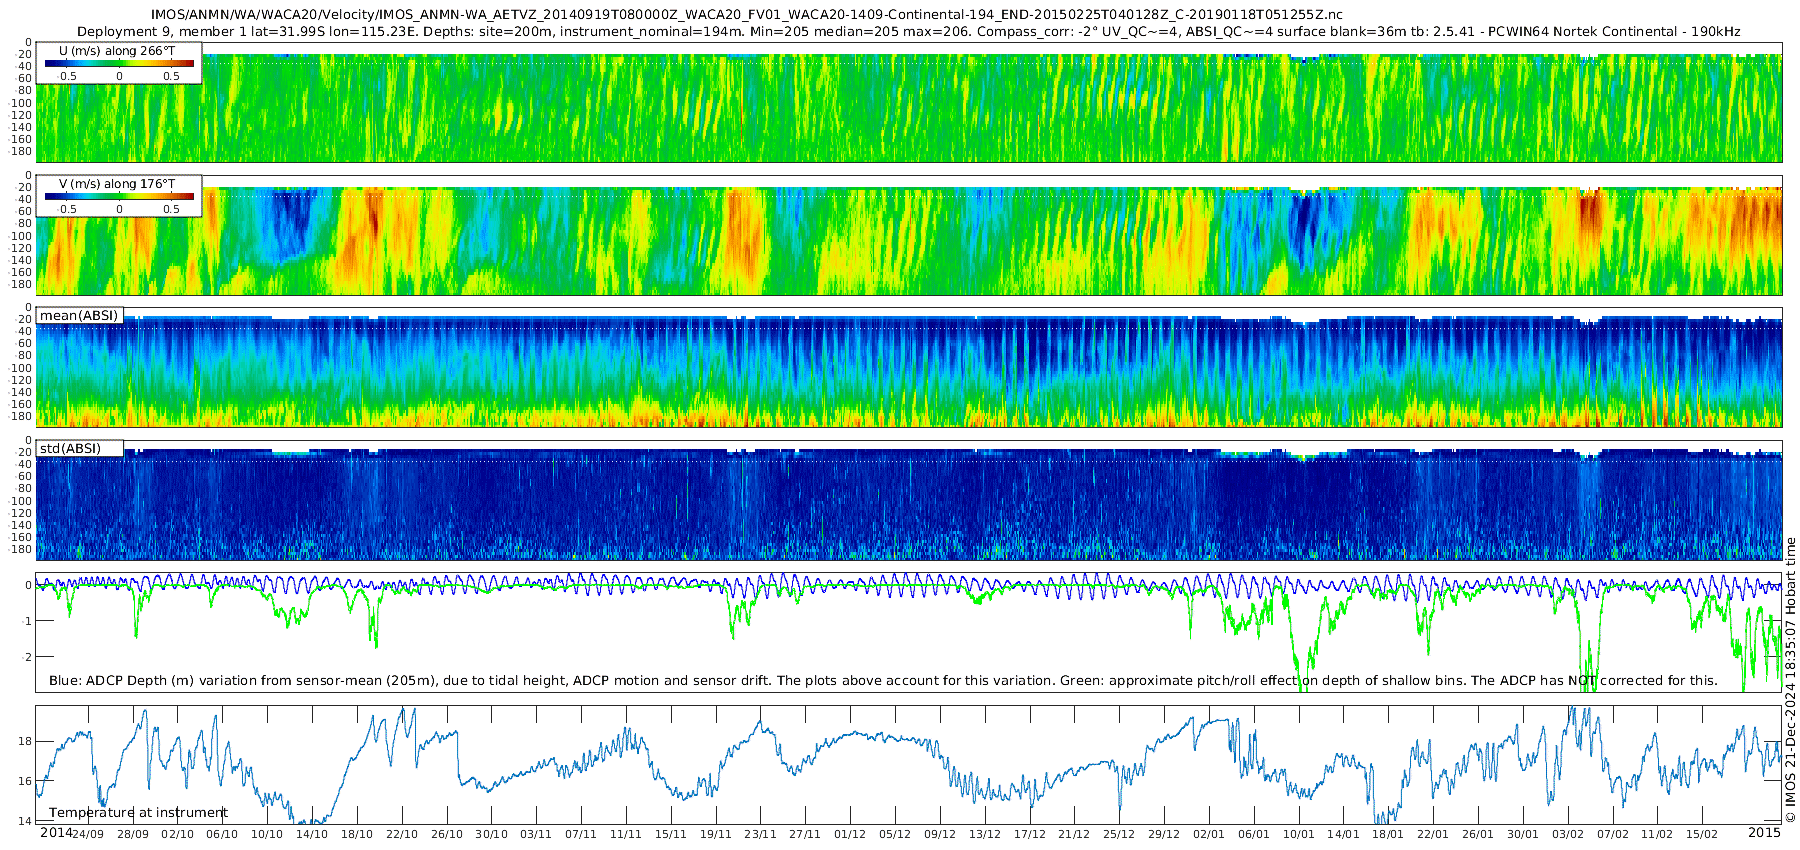Image resolution: width=1800 pixels, height=850 pixels.
Task: Click the '02/01' date tick
Action: (1209, 834)
